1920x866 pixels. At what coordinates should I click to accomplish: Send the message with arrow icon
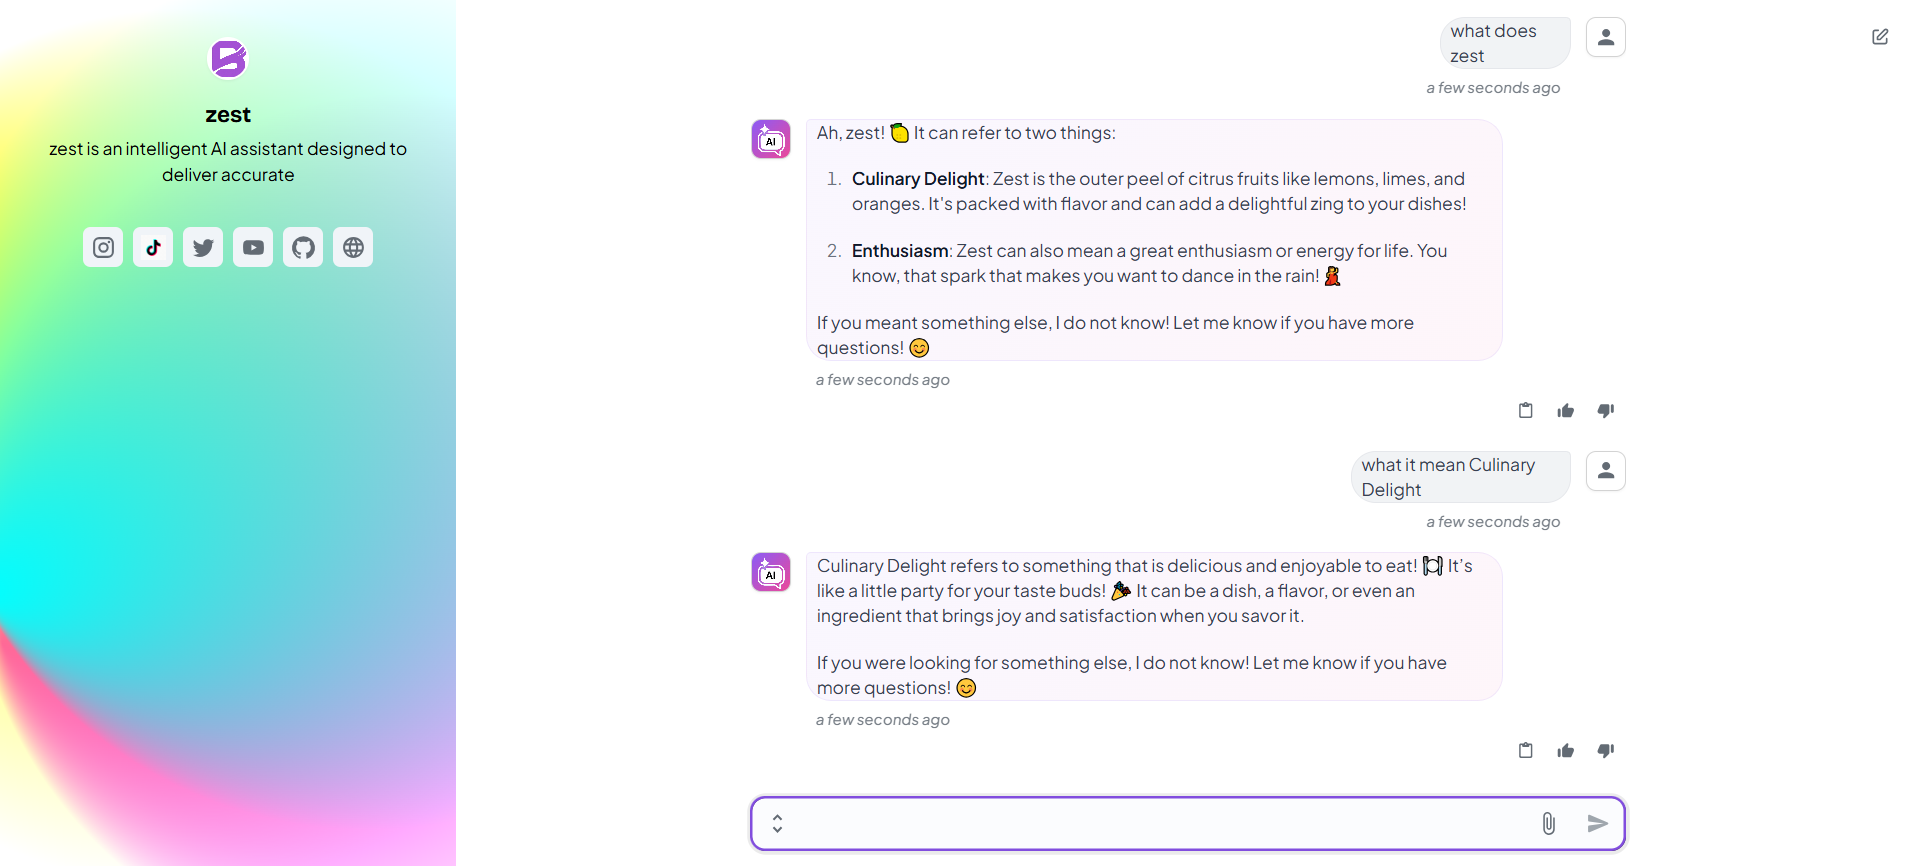[x=1597, y=823]
